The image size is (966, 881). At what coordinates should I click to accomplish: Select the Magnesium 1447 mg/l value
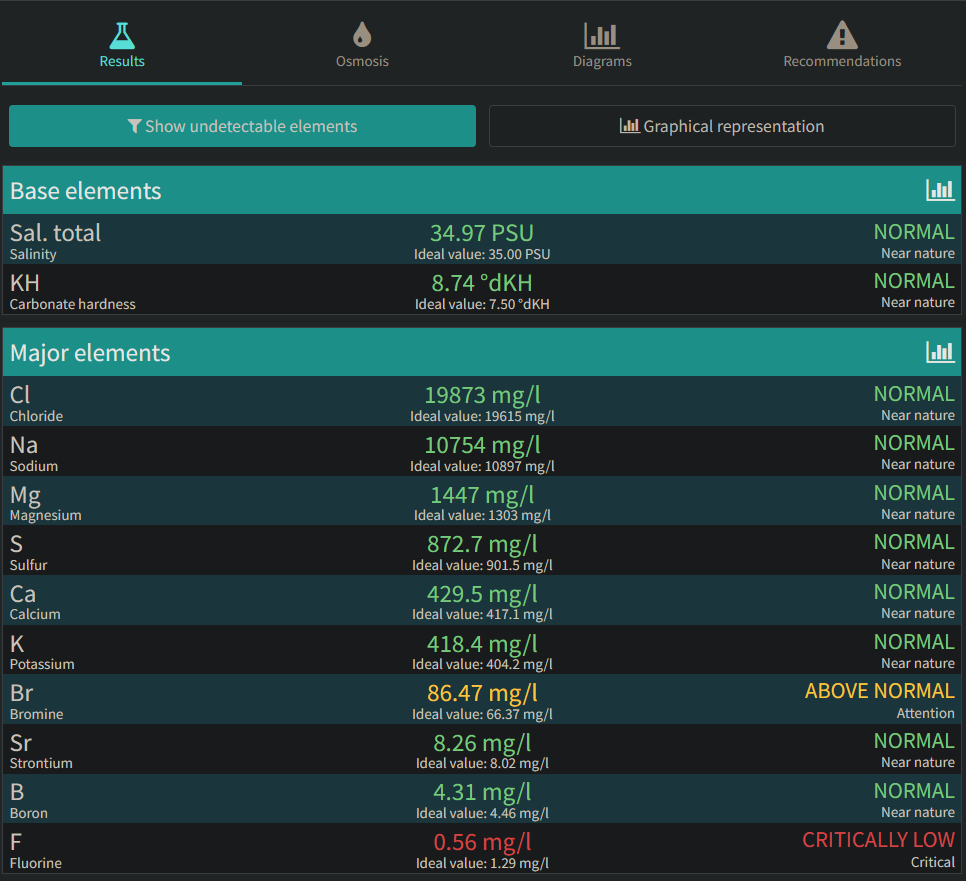482,495
